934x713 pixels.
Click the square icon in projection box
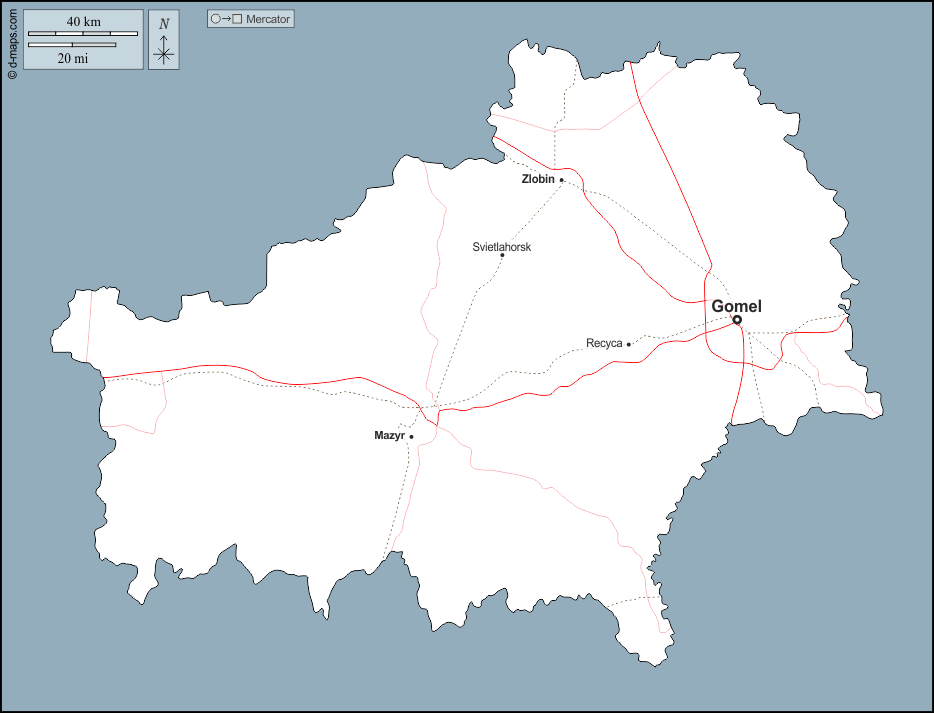pos(237,19)
